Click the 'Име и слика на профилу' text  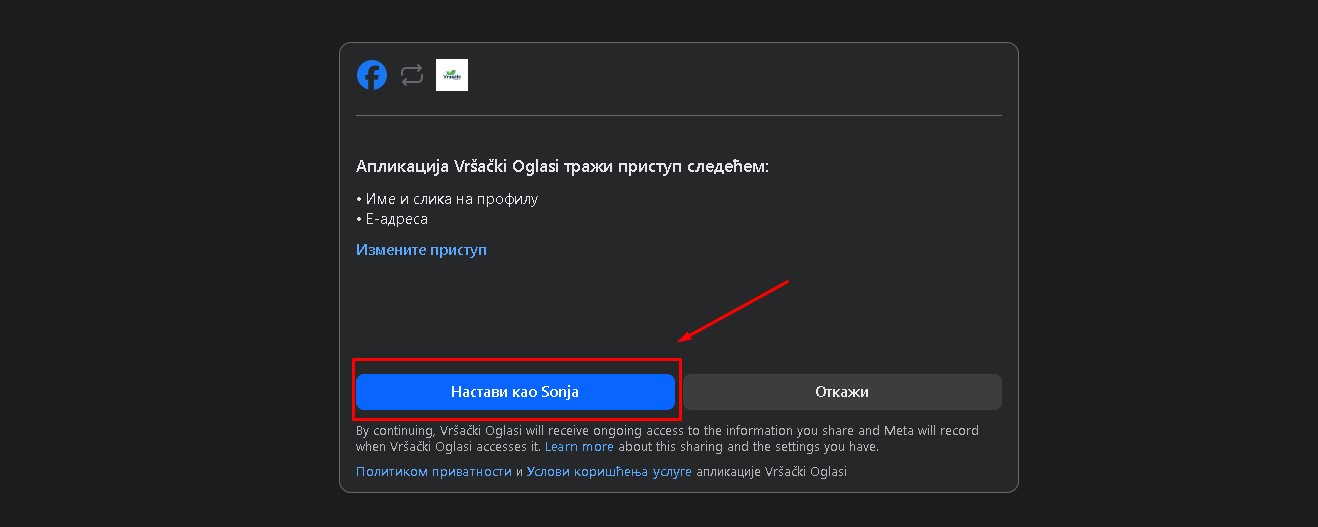[452, 199]
